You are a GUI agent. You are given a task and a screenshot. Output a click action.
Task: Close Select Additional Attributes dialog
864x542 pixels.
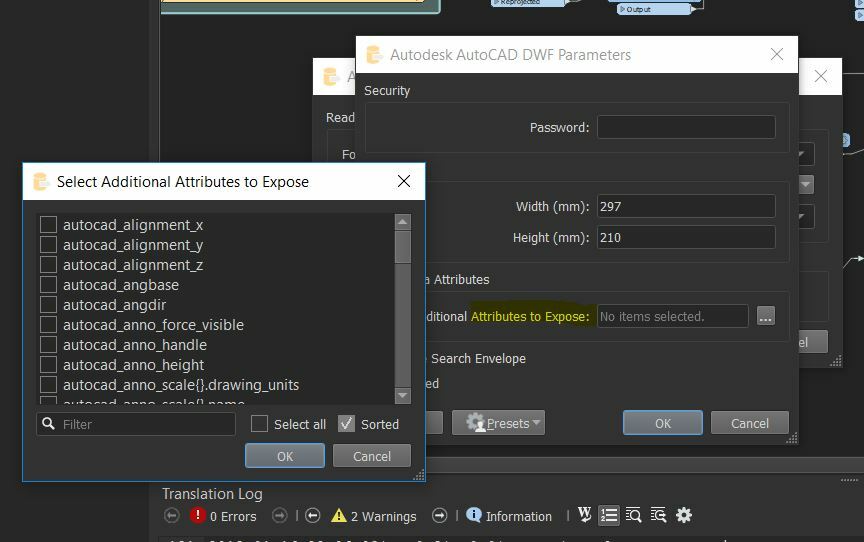(x=404, y=181)
